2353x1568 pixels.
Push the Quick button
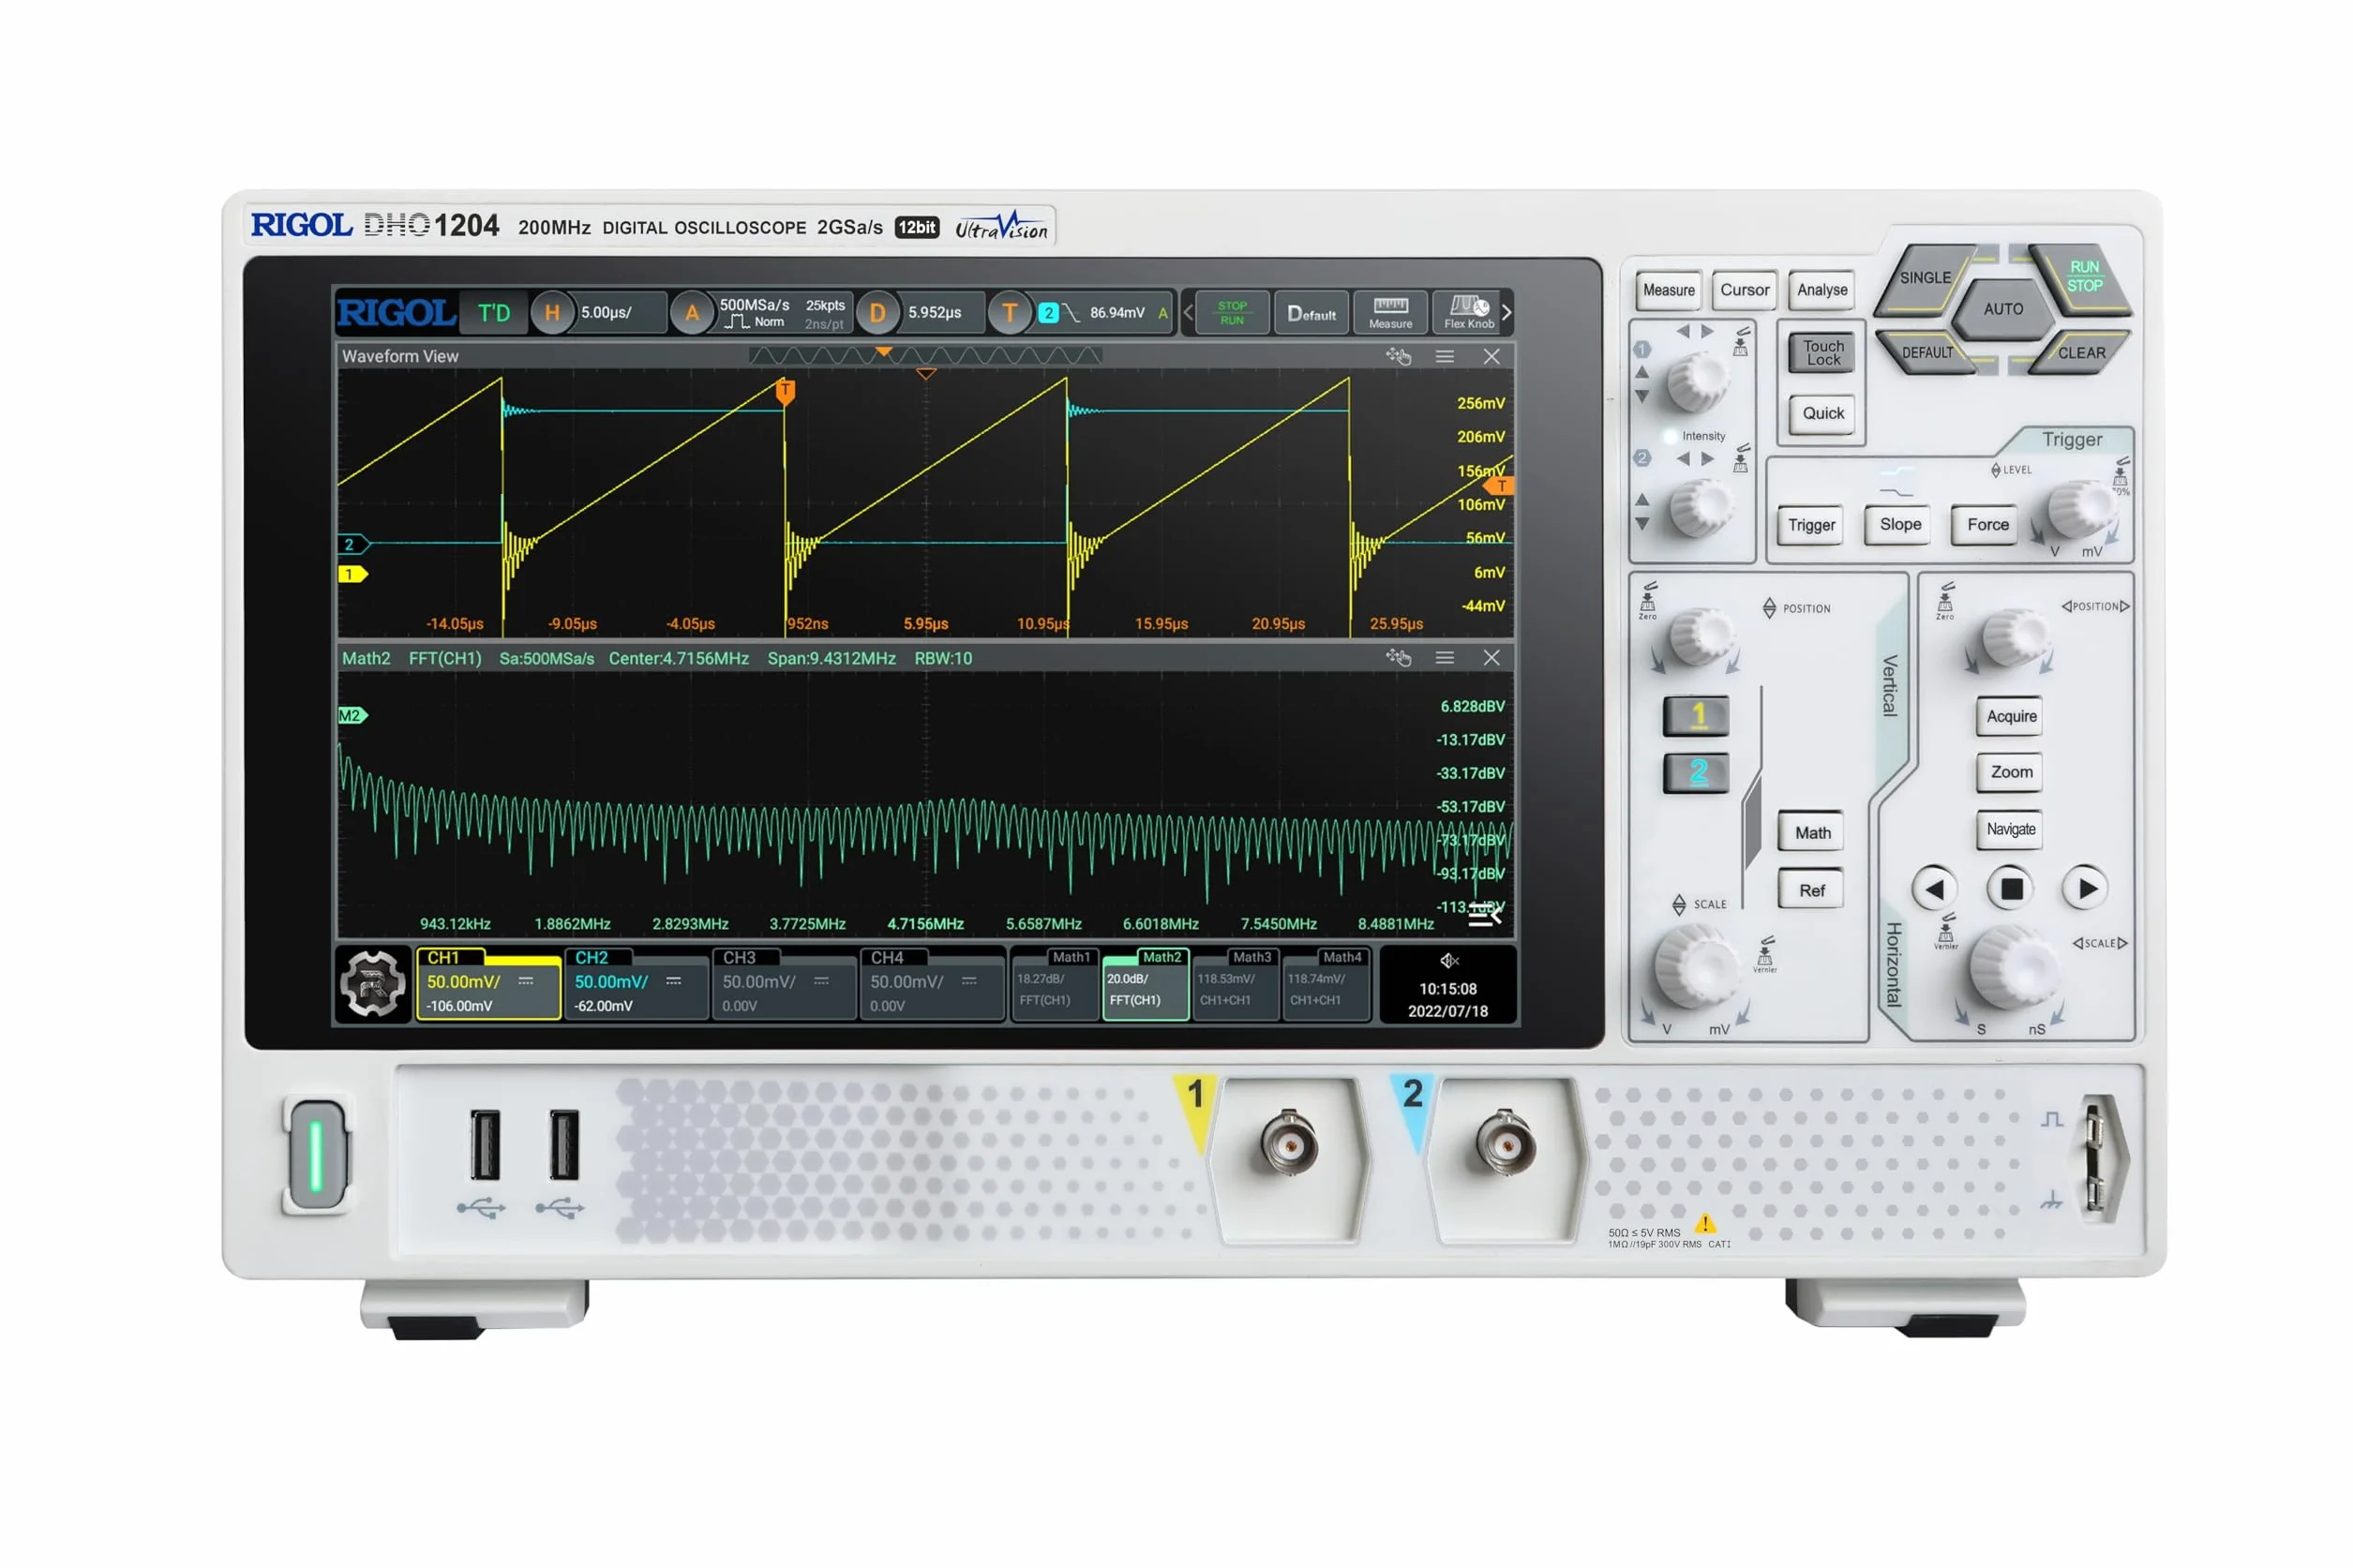click(x=1822, y=413)
